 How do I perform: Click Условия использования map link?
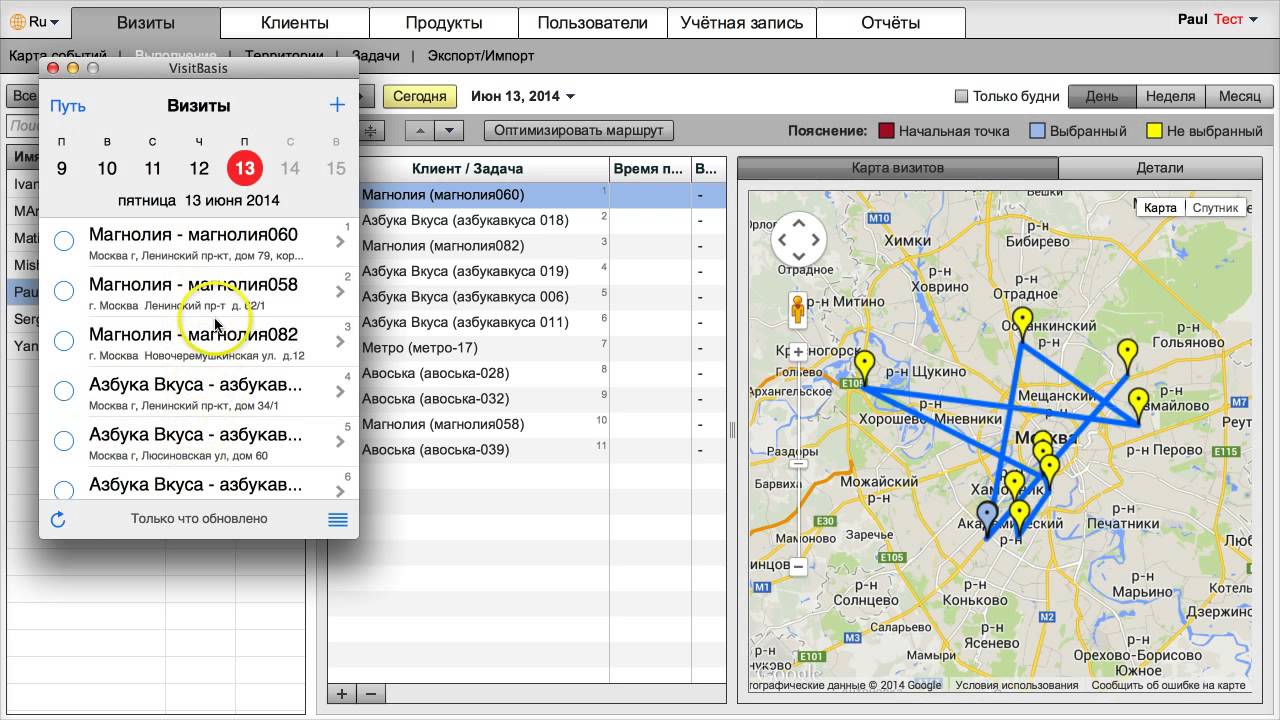click(1017, 685)
